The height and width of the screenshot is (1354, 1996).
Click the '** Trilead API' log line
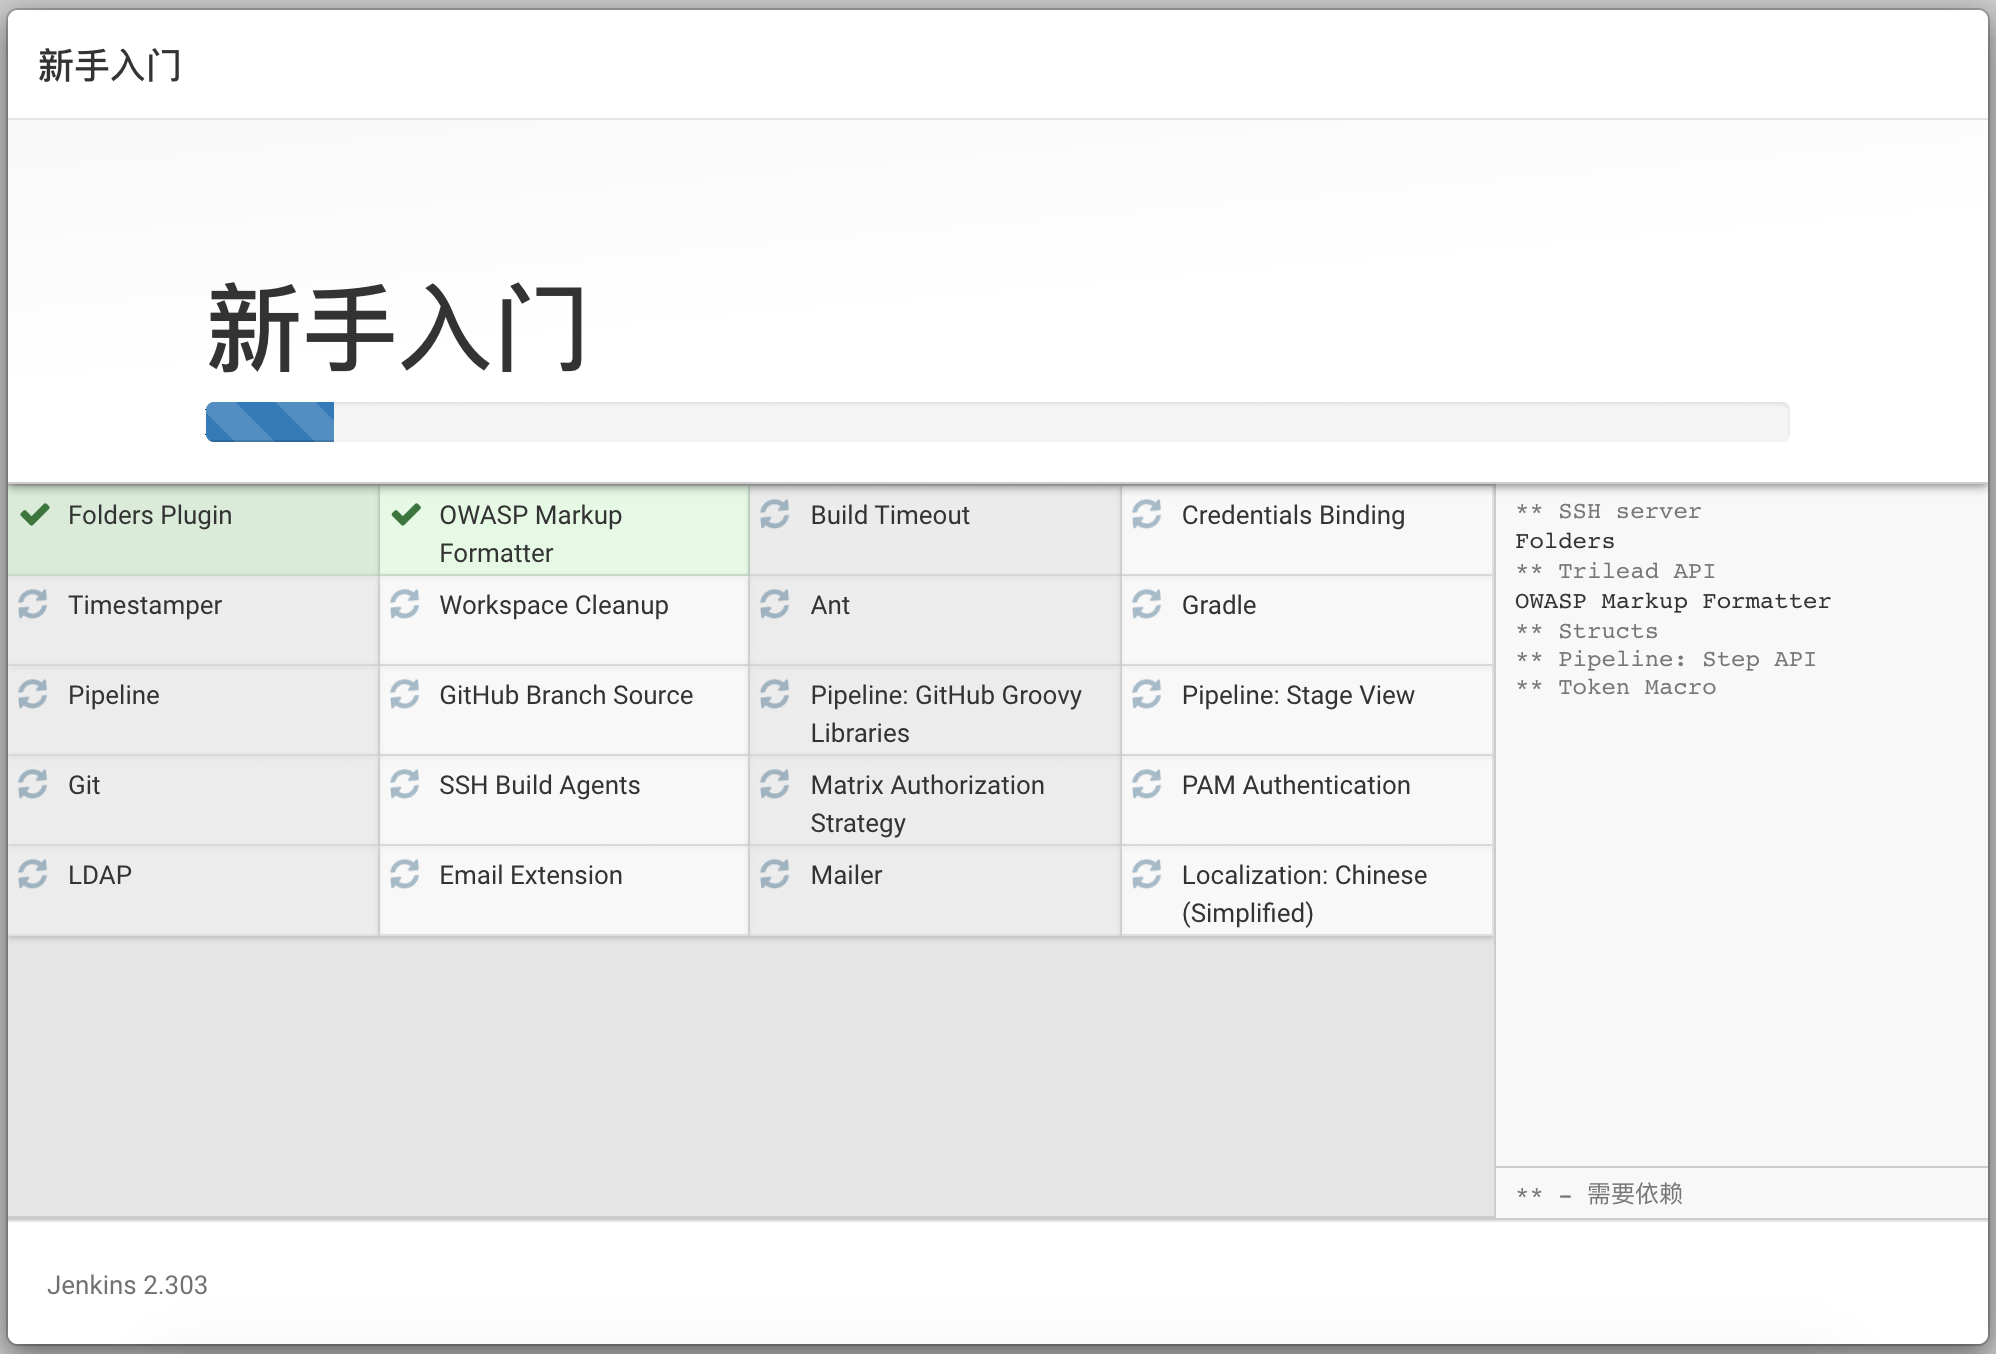point(1615,571)
